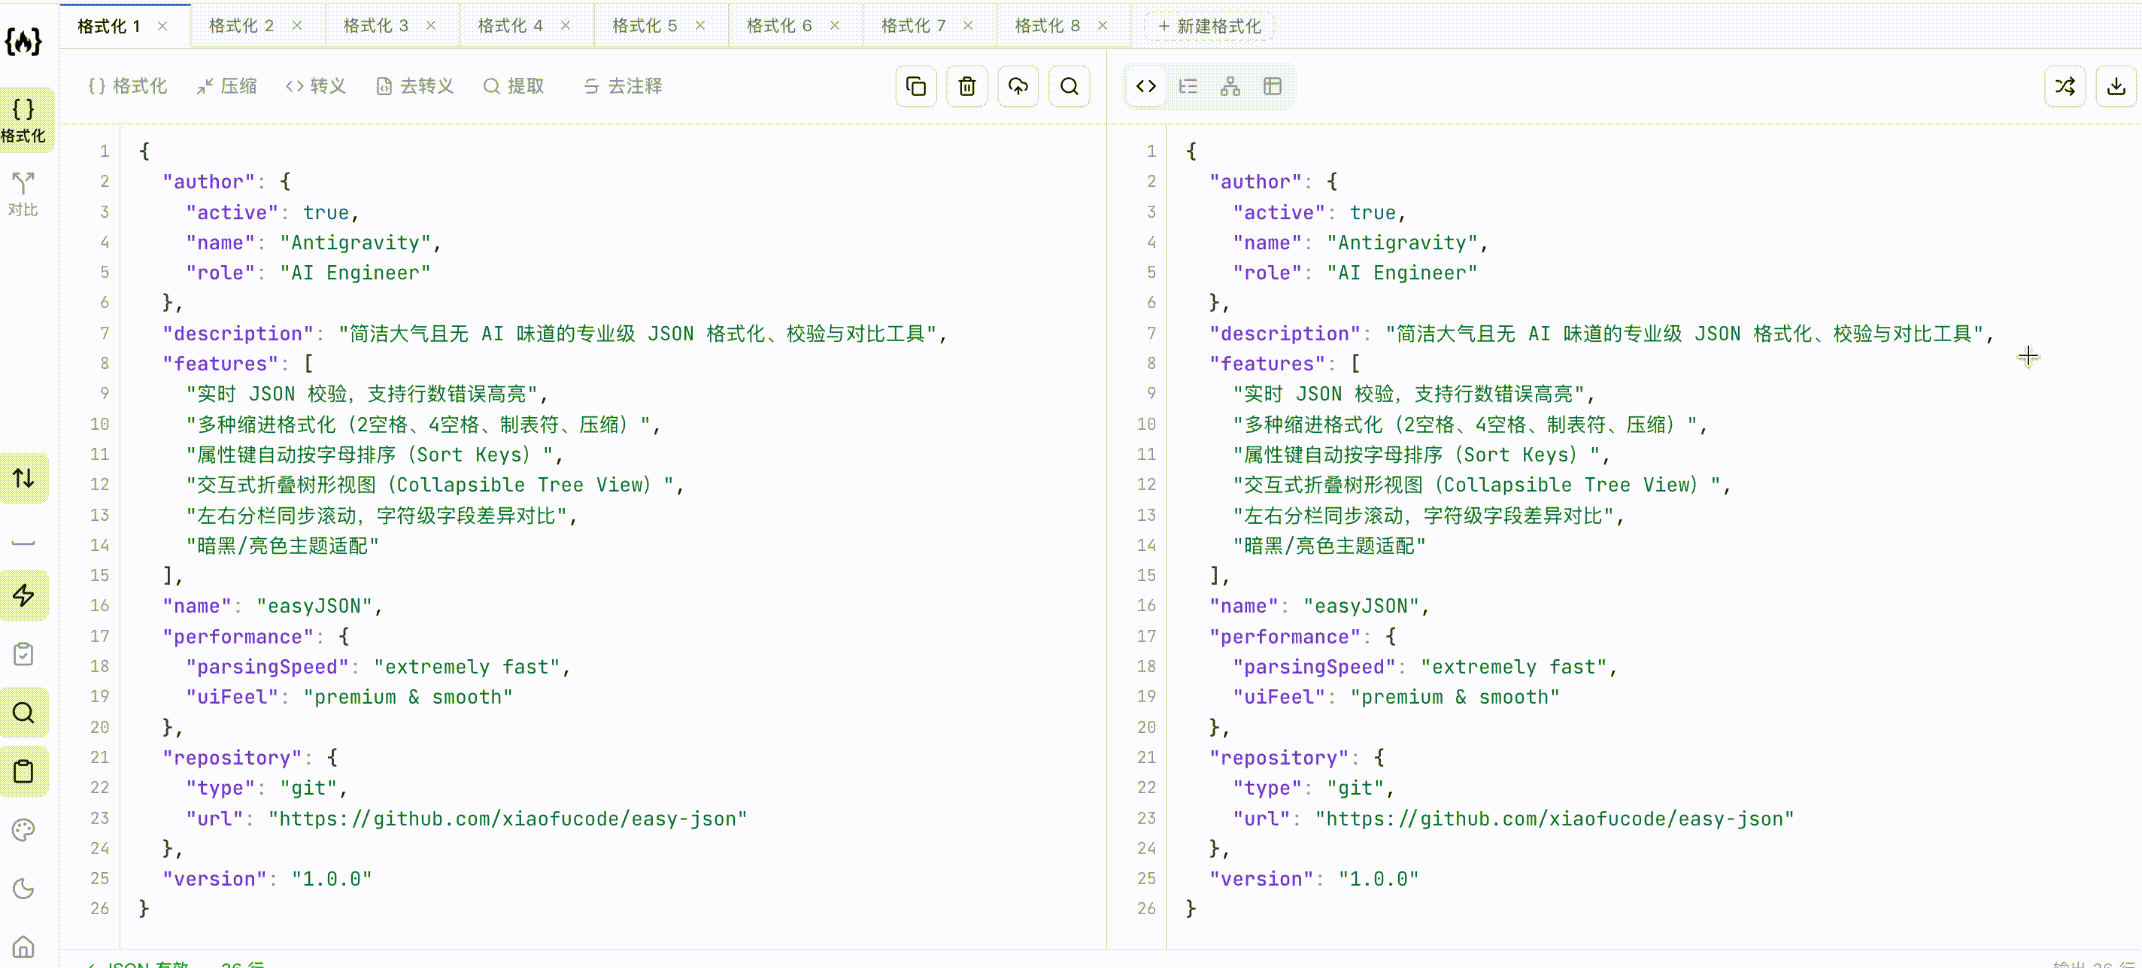Click "repository" key in left editor
This screenshot has width=2142, height=968.
233,758
